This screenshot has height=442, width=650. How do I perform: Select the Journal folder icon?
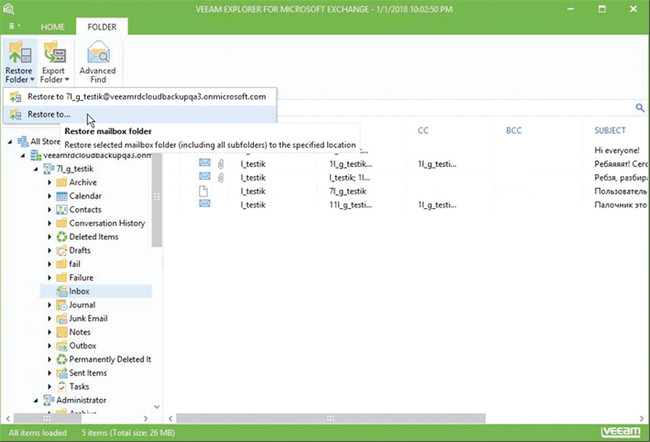[x=61, y=305]
